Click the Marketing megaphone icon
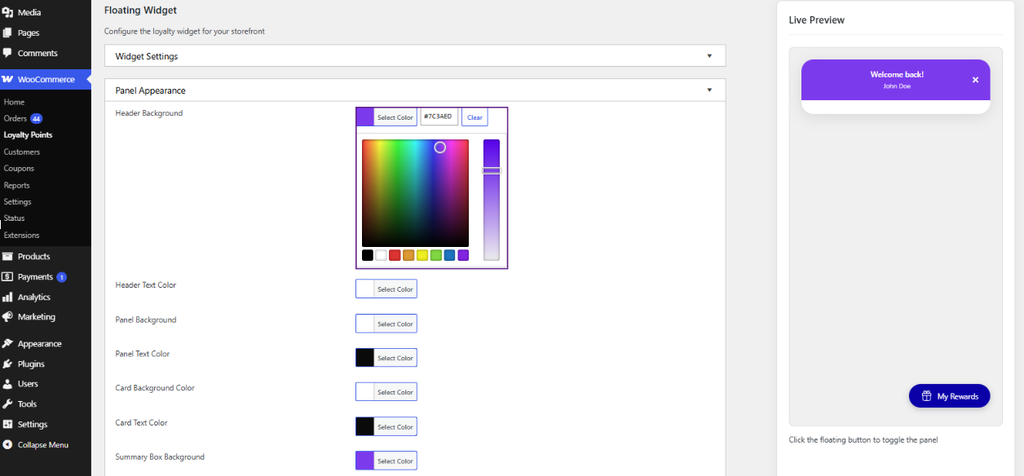This screenshot has width=1024, height=476. point(7,317)
